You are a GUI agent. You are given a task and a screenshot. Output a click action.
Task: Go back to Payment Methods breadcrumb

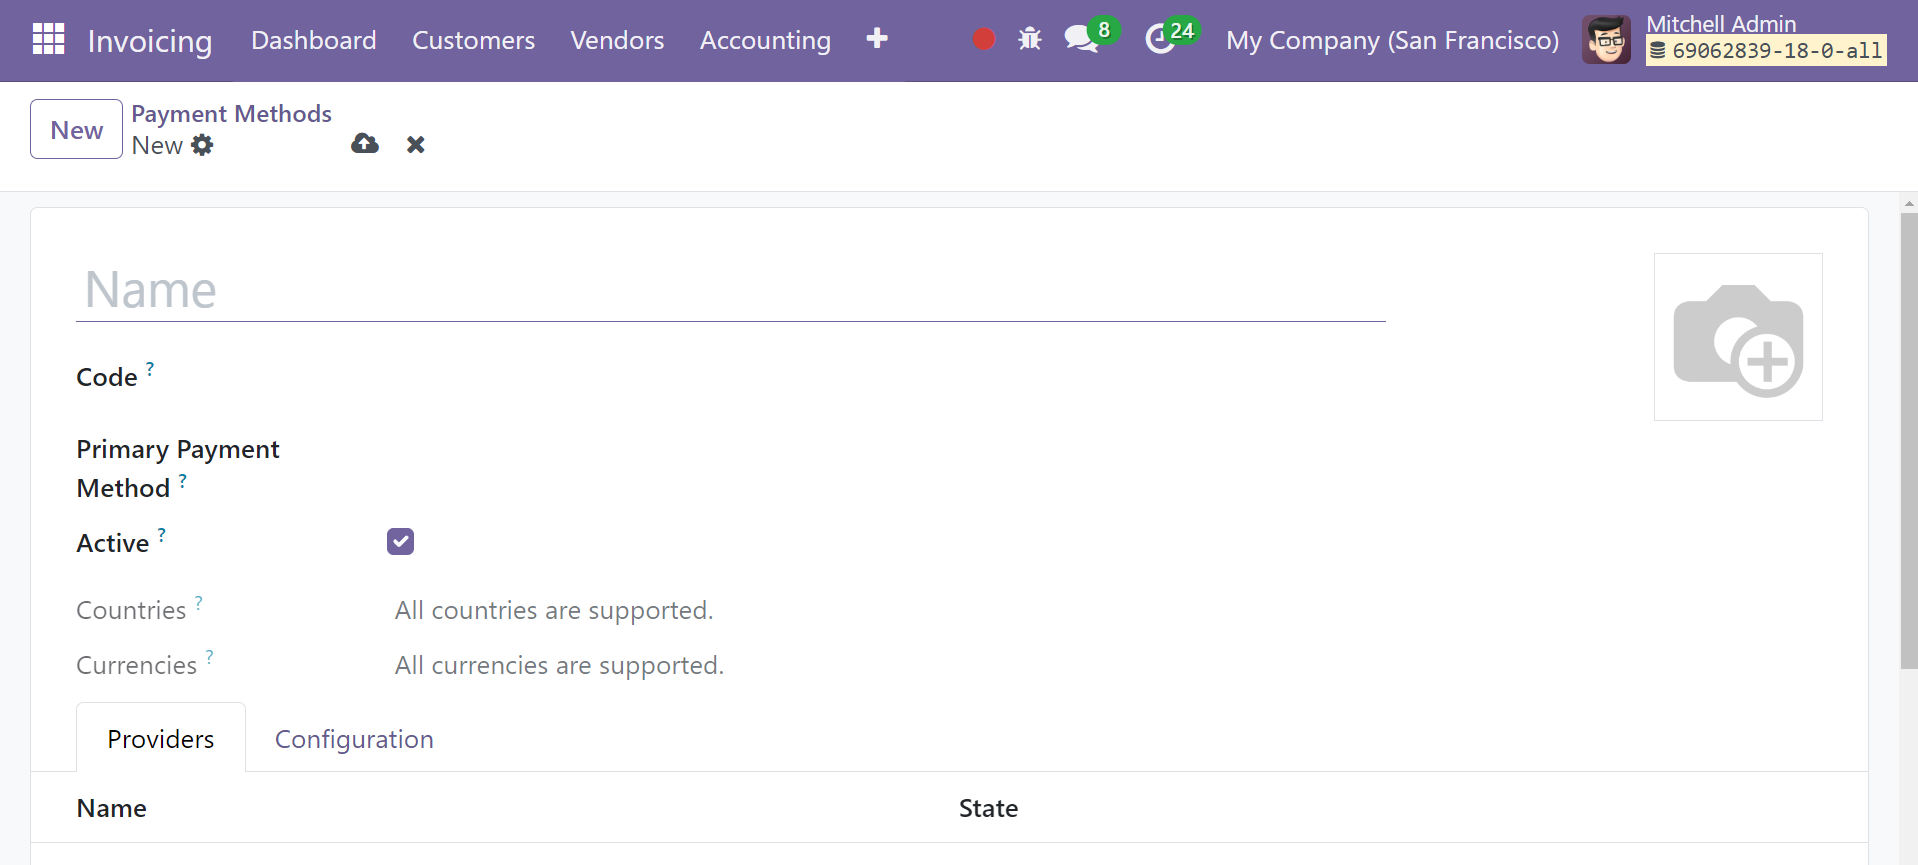[x=232, y=114]
